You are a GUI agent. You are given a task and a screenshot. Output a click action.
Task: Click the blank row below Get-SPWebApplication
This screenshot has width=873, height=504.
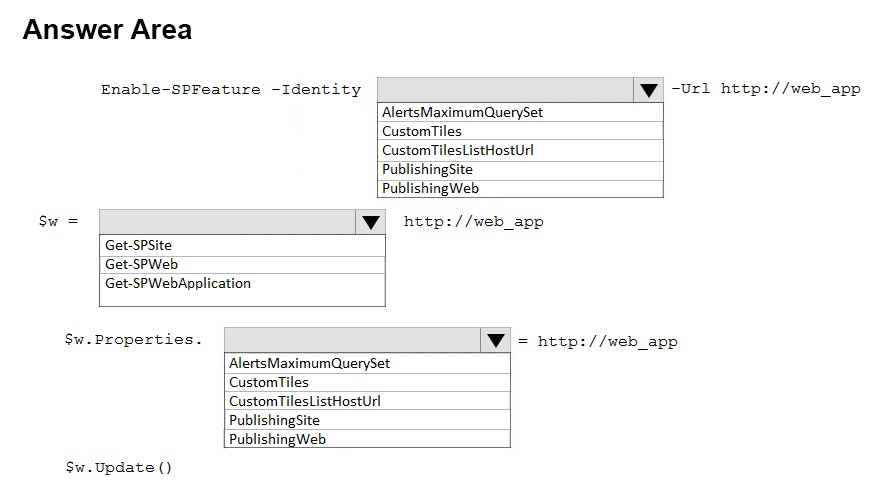click(243, 298)
